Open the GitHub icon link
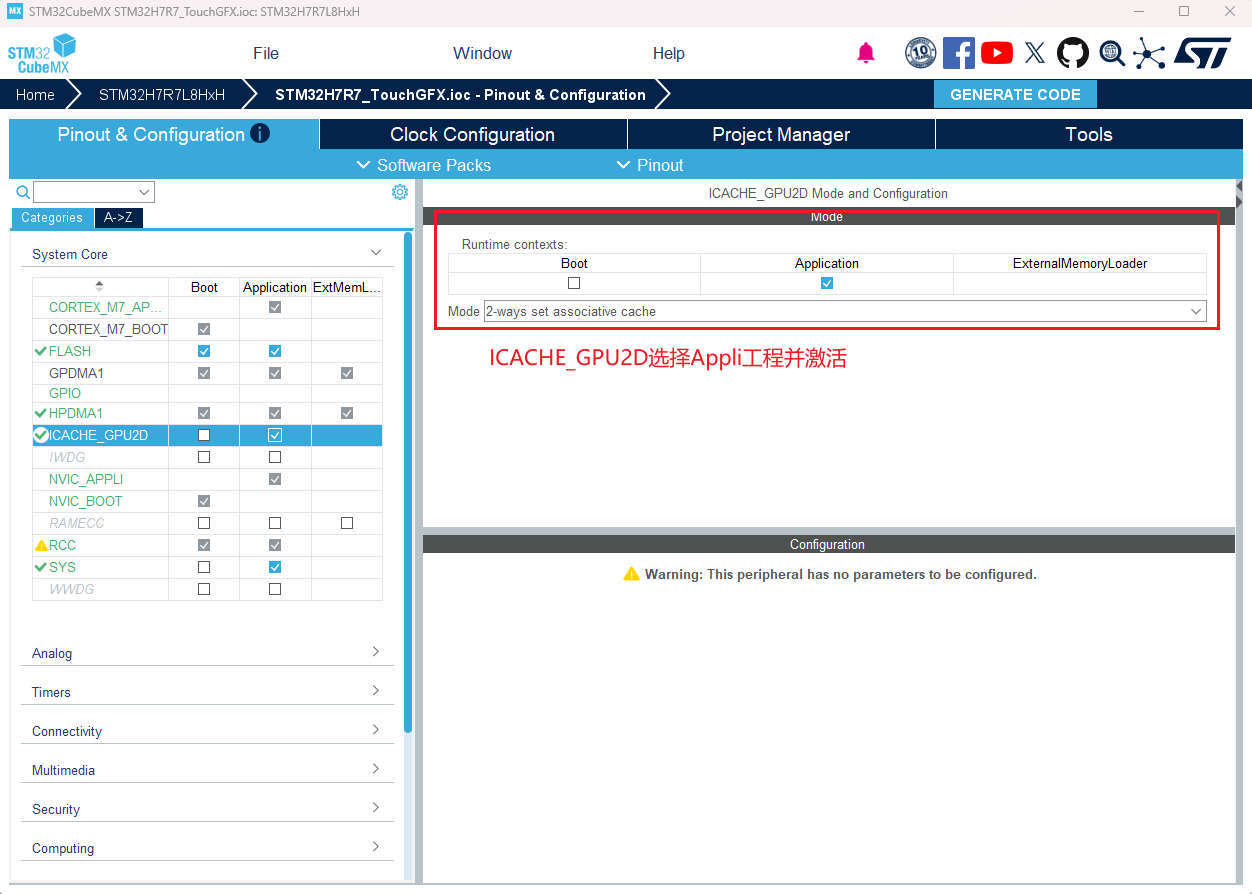The image size is (1252, 894). point(1073,53)
